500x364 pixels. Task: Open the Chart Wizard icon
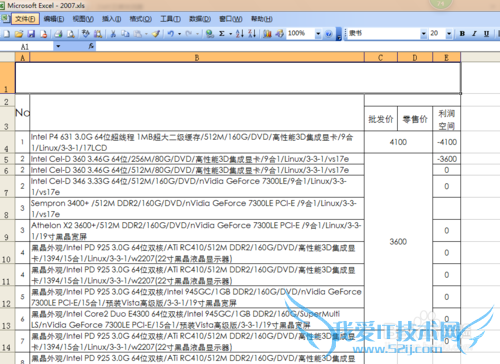click(x=267, y=34)
